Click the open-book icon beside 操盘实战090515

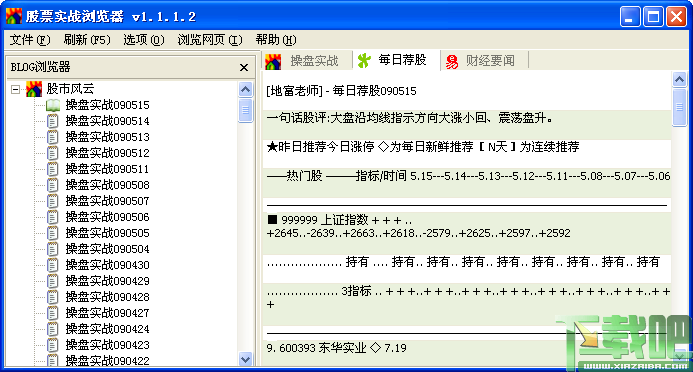click(x=53, y=105)
